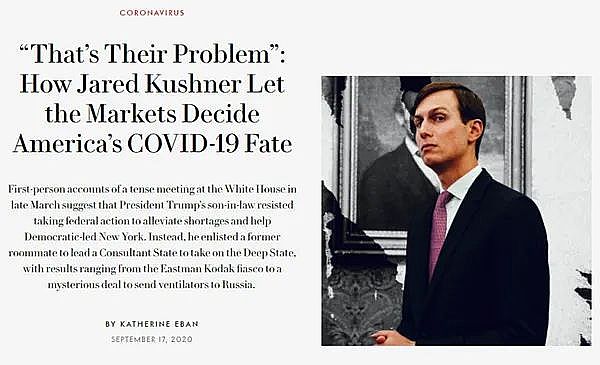Click "President Trump's son-in-law" phrase
600x365 pixels.
click(187, 205)
